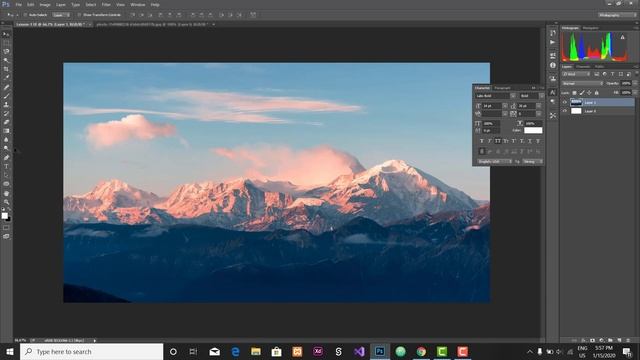The image size is (640, 360).
Task: Toggle lock transparent pixels
Action: [x=574, y=93]
